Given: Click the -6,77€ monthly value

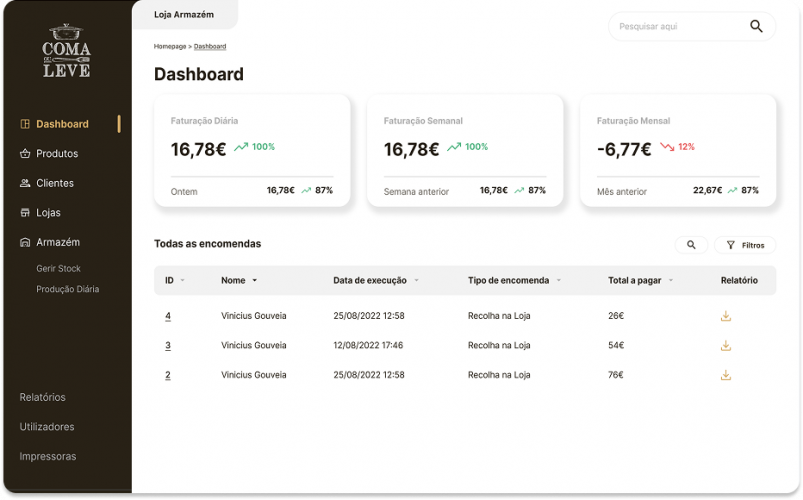Looking at the screenshot, I should [x=624, y=150].
